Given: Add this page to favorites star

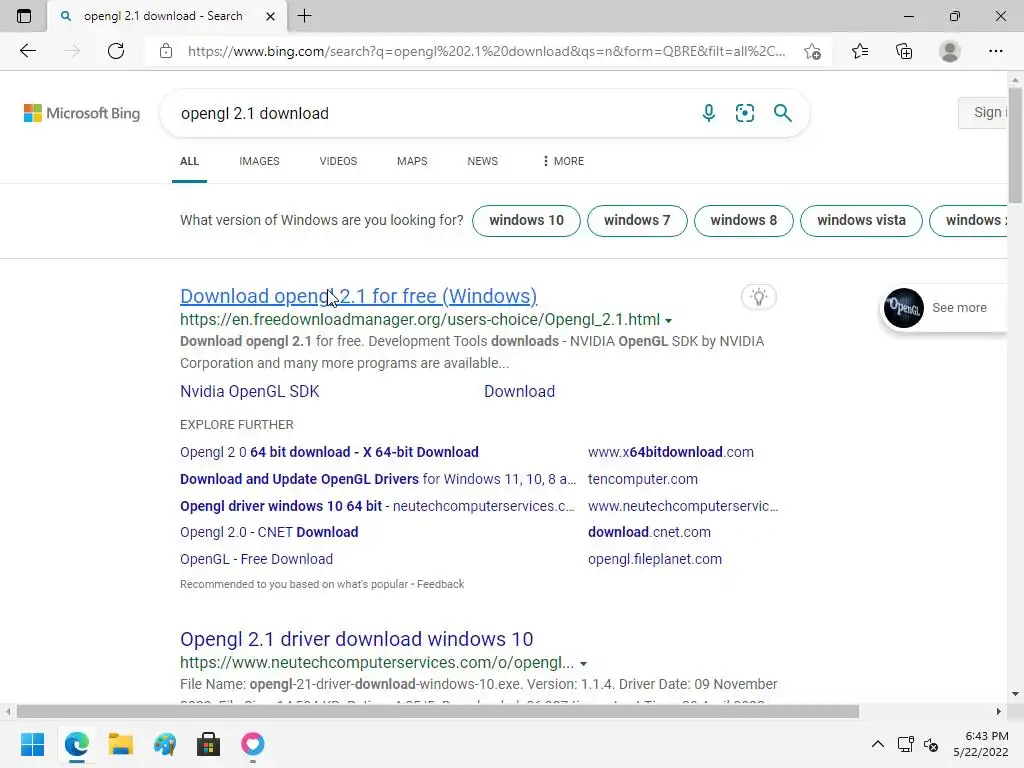Looking at the screenshot, I should pos(812,51).
